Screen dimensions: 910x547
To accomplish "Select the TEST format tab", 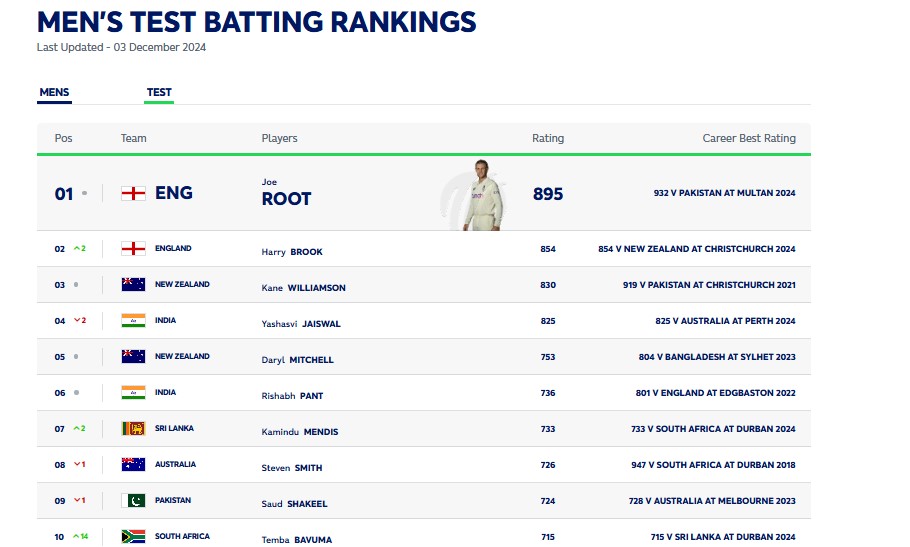I will pos(159,93).
